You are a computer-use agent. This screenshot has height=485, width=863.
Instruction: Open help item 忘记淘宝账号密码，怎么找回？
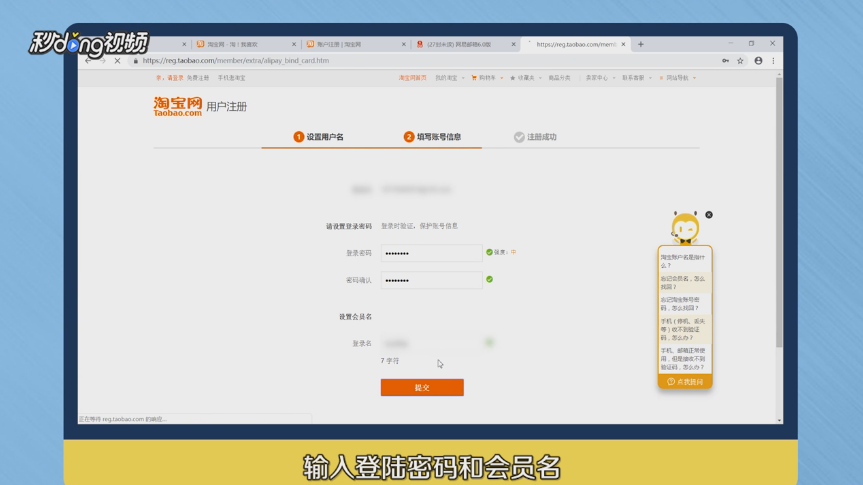click(x=685, y=304)
